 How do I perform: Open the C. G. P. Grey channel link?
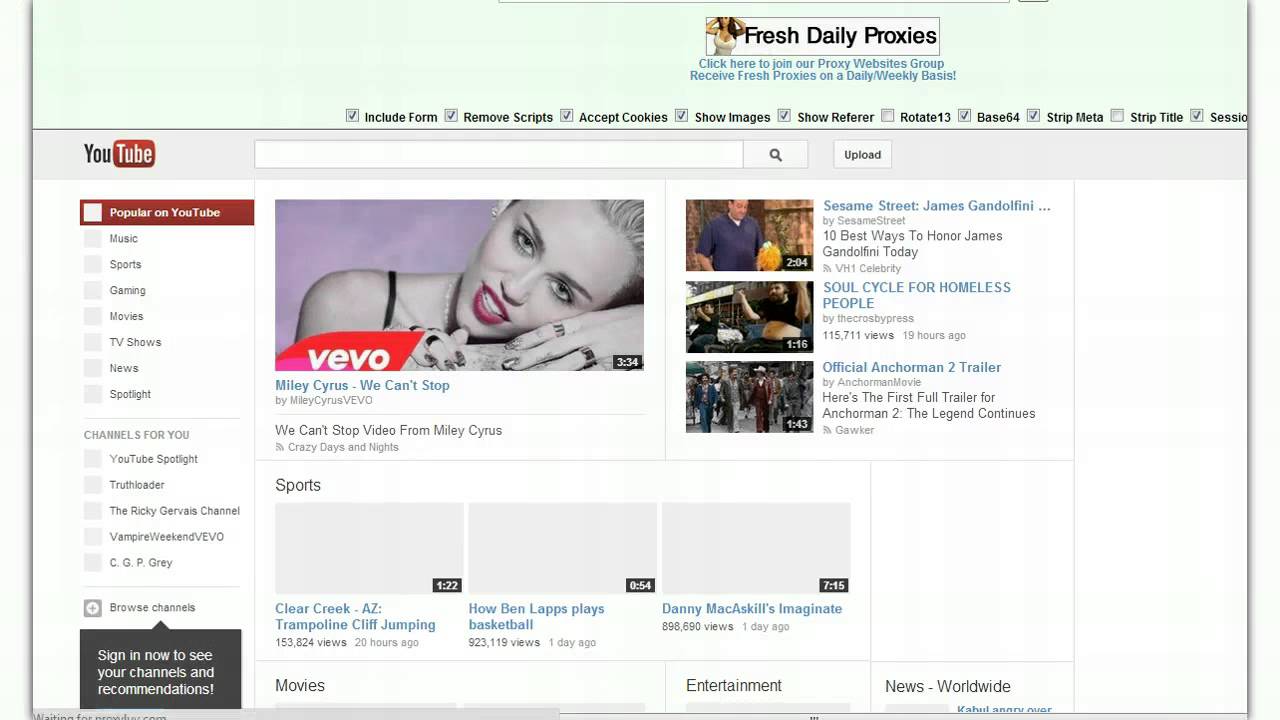click(141, 563)
